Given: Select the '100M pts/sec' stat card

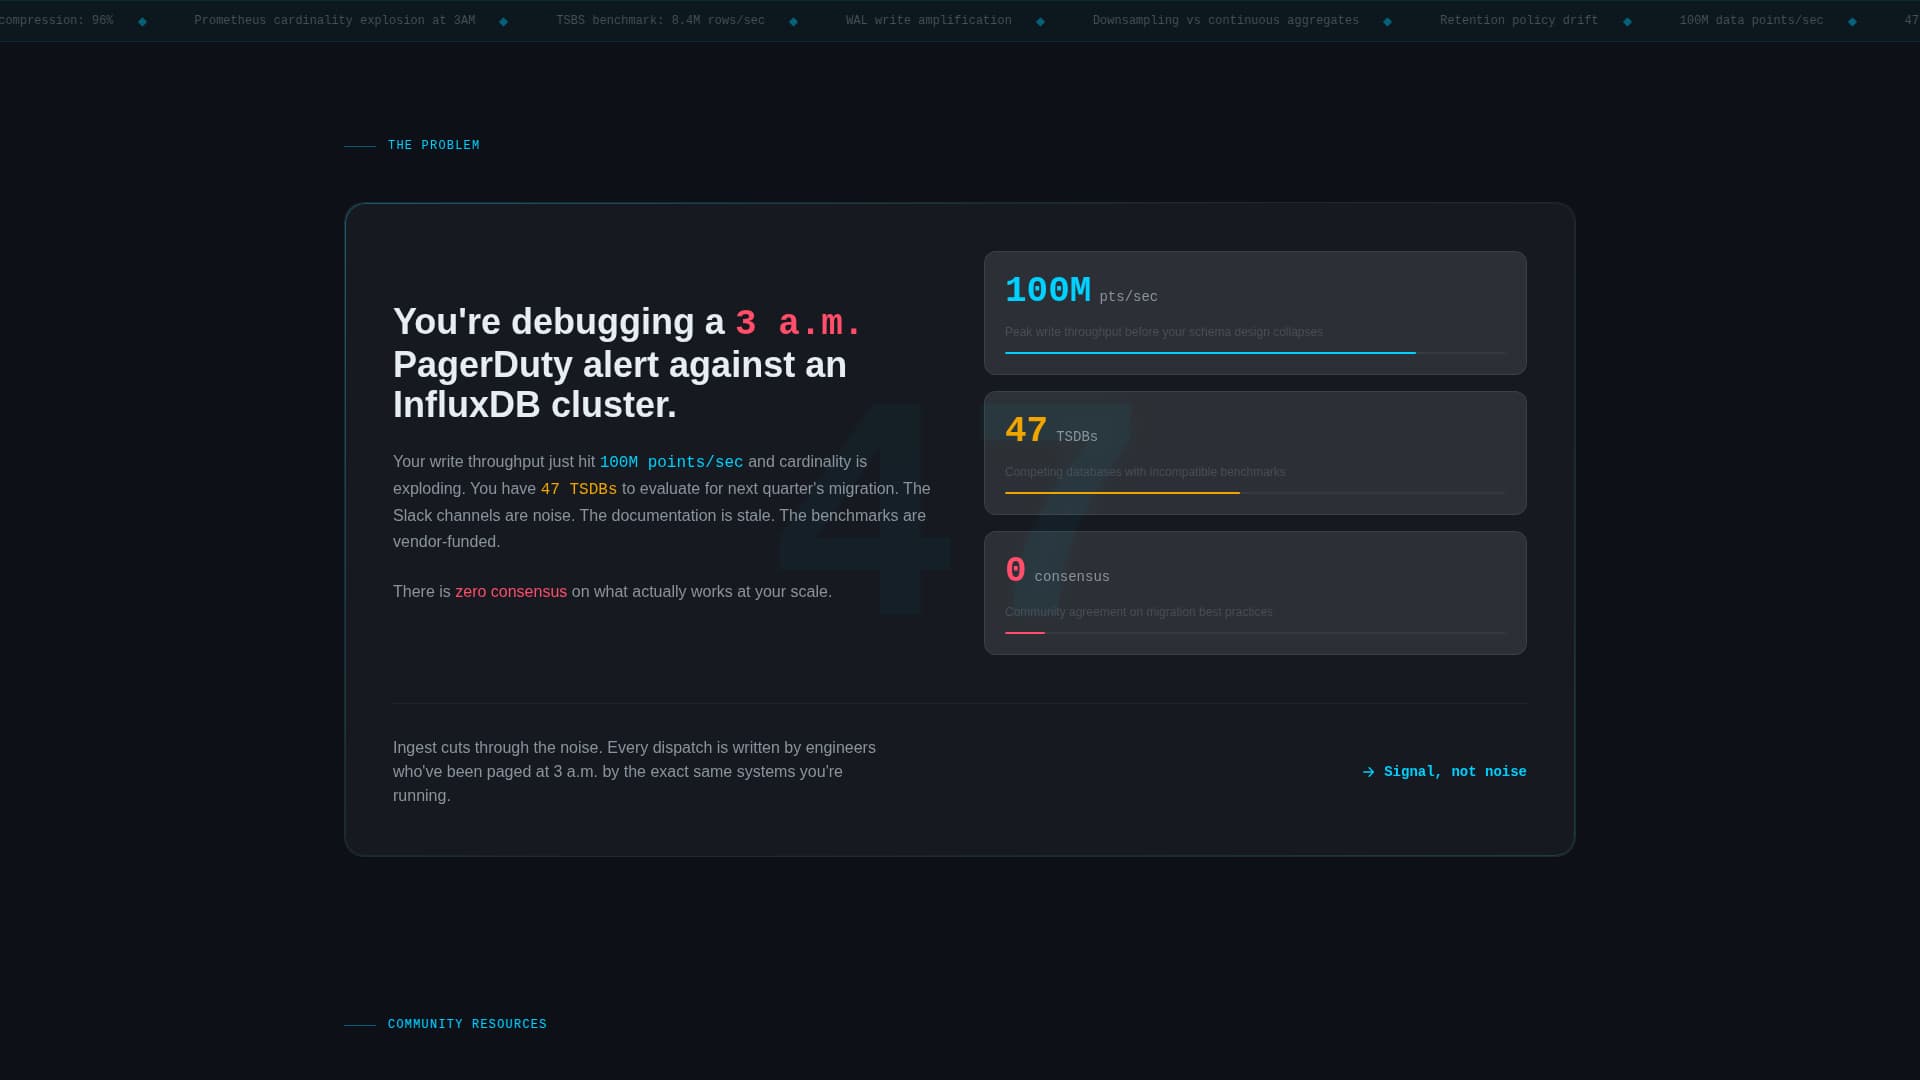Looking at the screenshot, I should pyautogui.click(x=1255, y=313).
